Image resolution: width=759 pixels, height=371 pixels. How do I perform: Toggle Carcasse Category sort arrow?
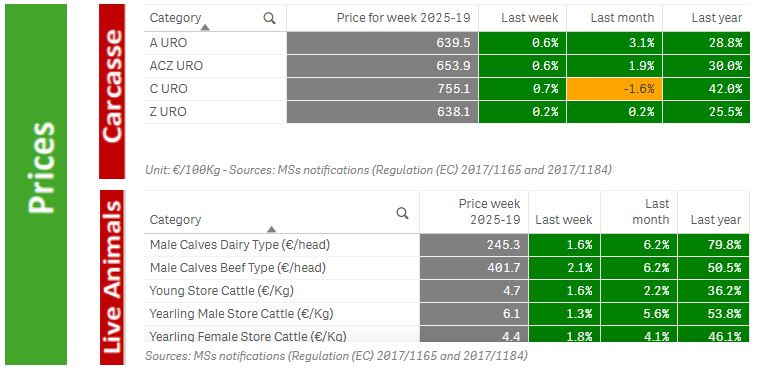[x=205, y=28]
